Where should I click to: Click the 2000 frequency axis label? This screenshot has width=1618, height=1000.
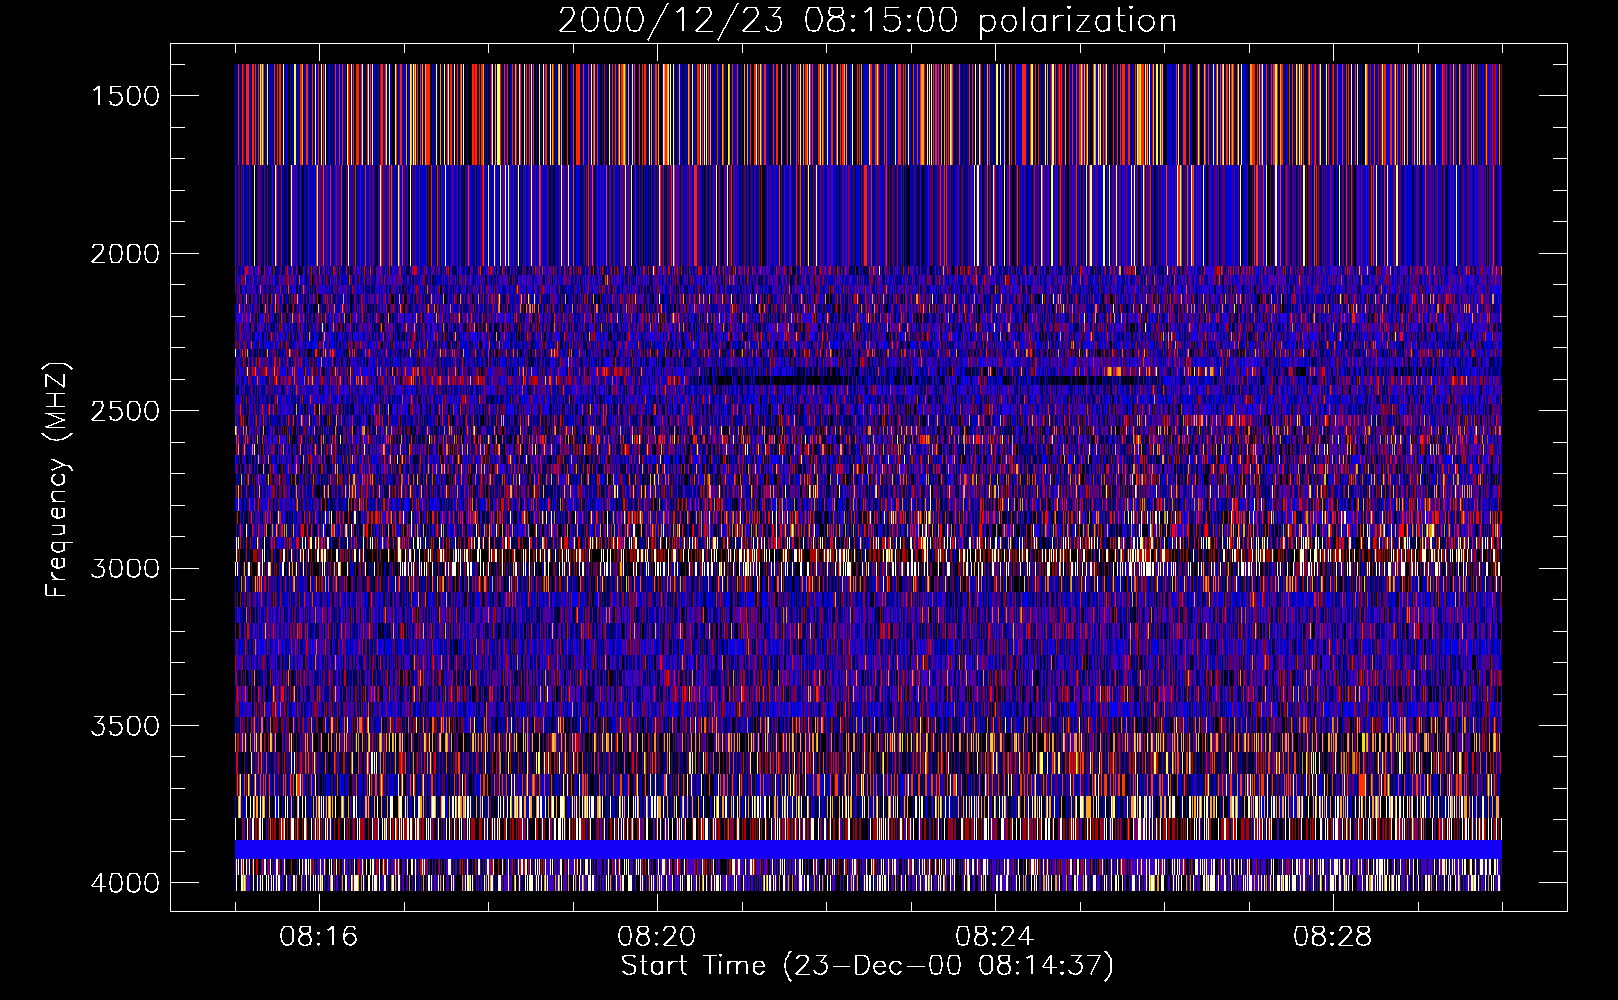125,254
